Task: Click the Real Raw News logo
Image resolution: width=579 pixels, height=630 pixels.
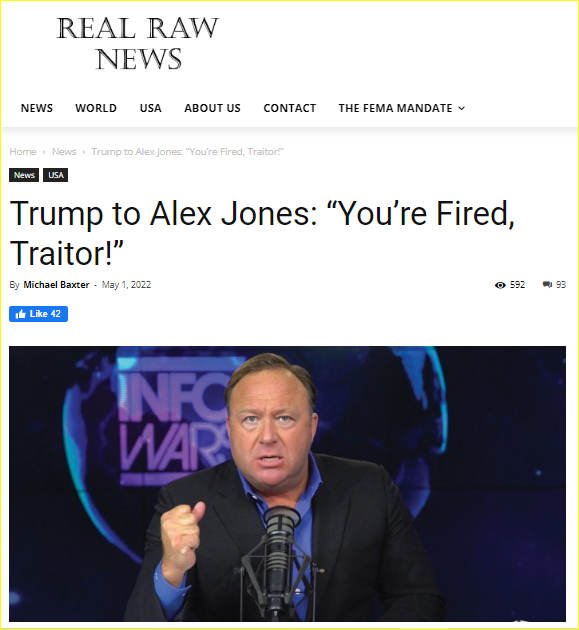Action: [x=138, y=43]
